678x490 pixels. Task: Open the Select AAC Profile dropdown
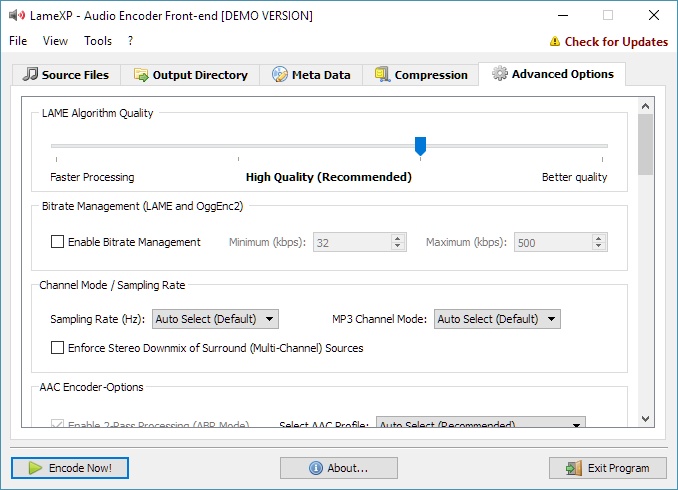point(481,423)
